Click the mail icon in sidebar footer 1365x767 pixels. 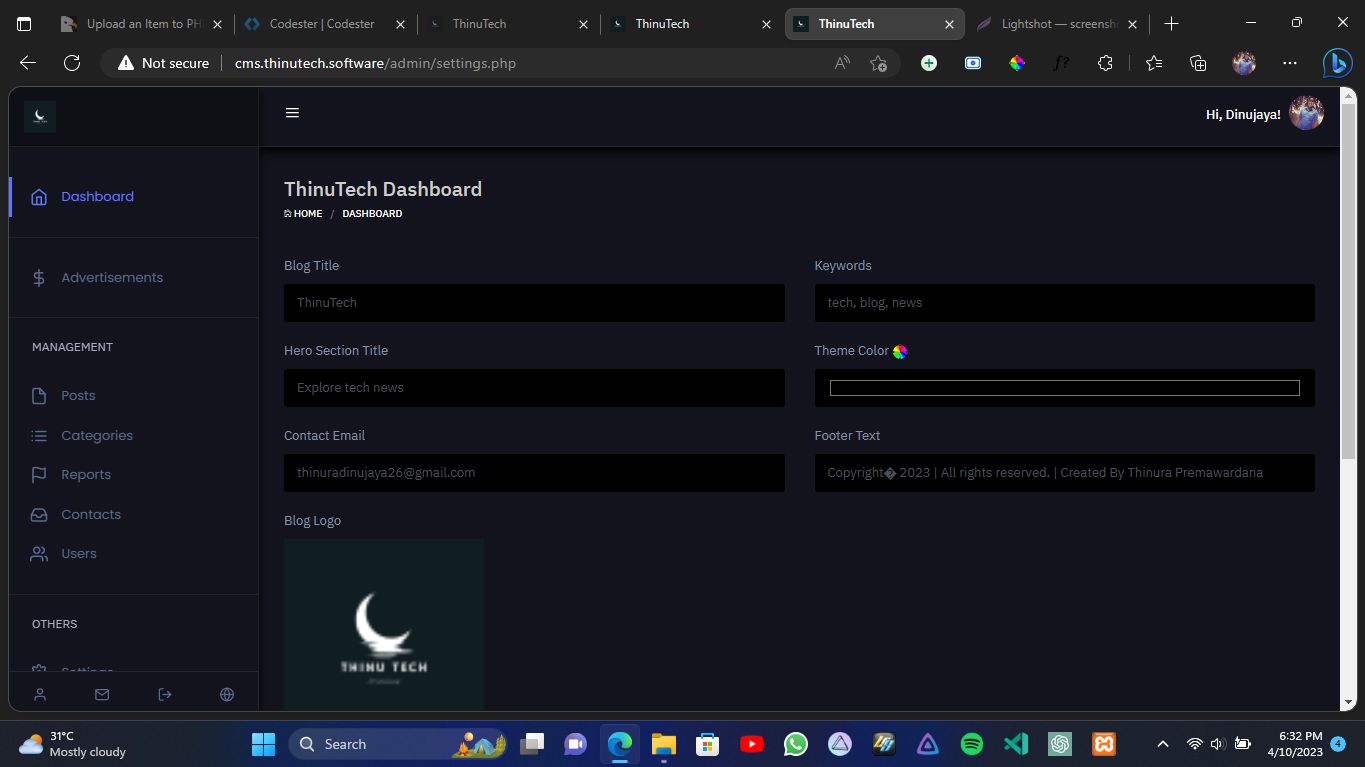coord(102,694)
